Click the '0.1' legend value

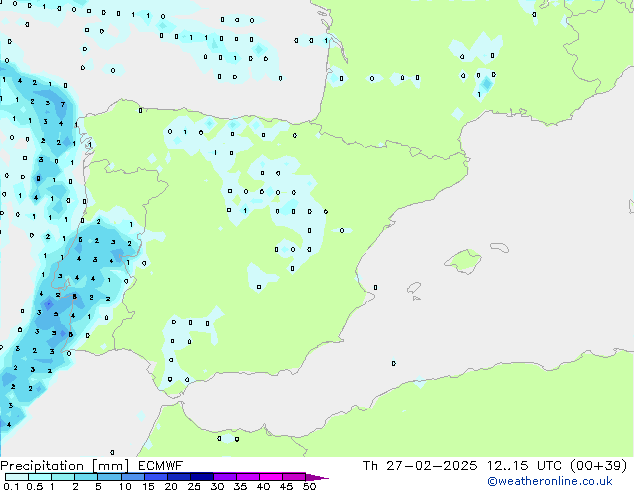(11, 486)
